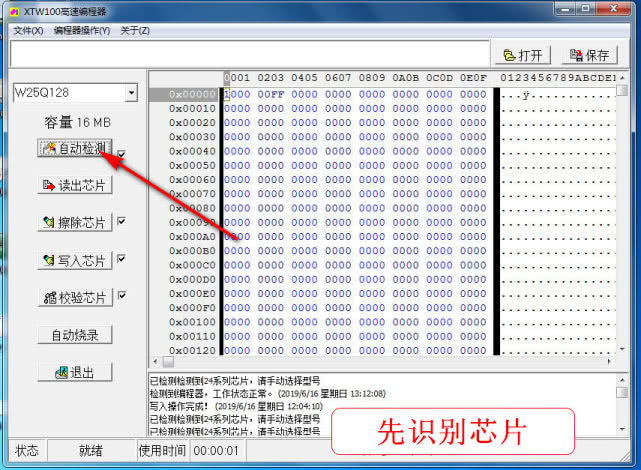641x470 pixels.
Task: Start 自动烧录 auto programming
Action: 74,335
